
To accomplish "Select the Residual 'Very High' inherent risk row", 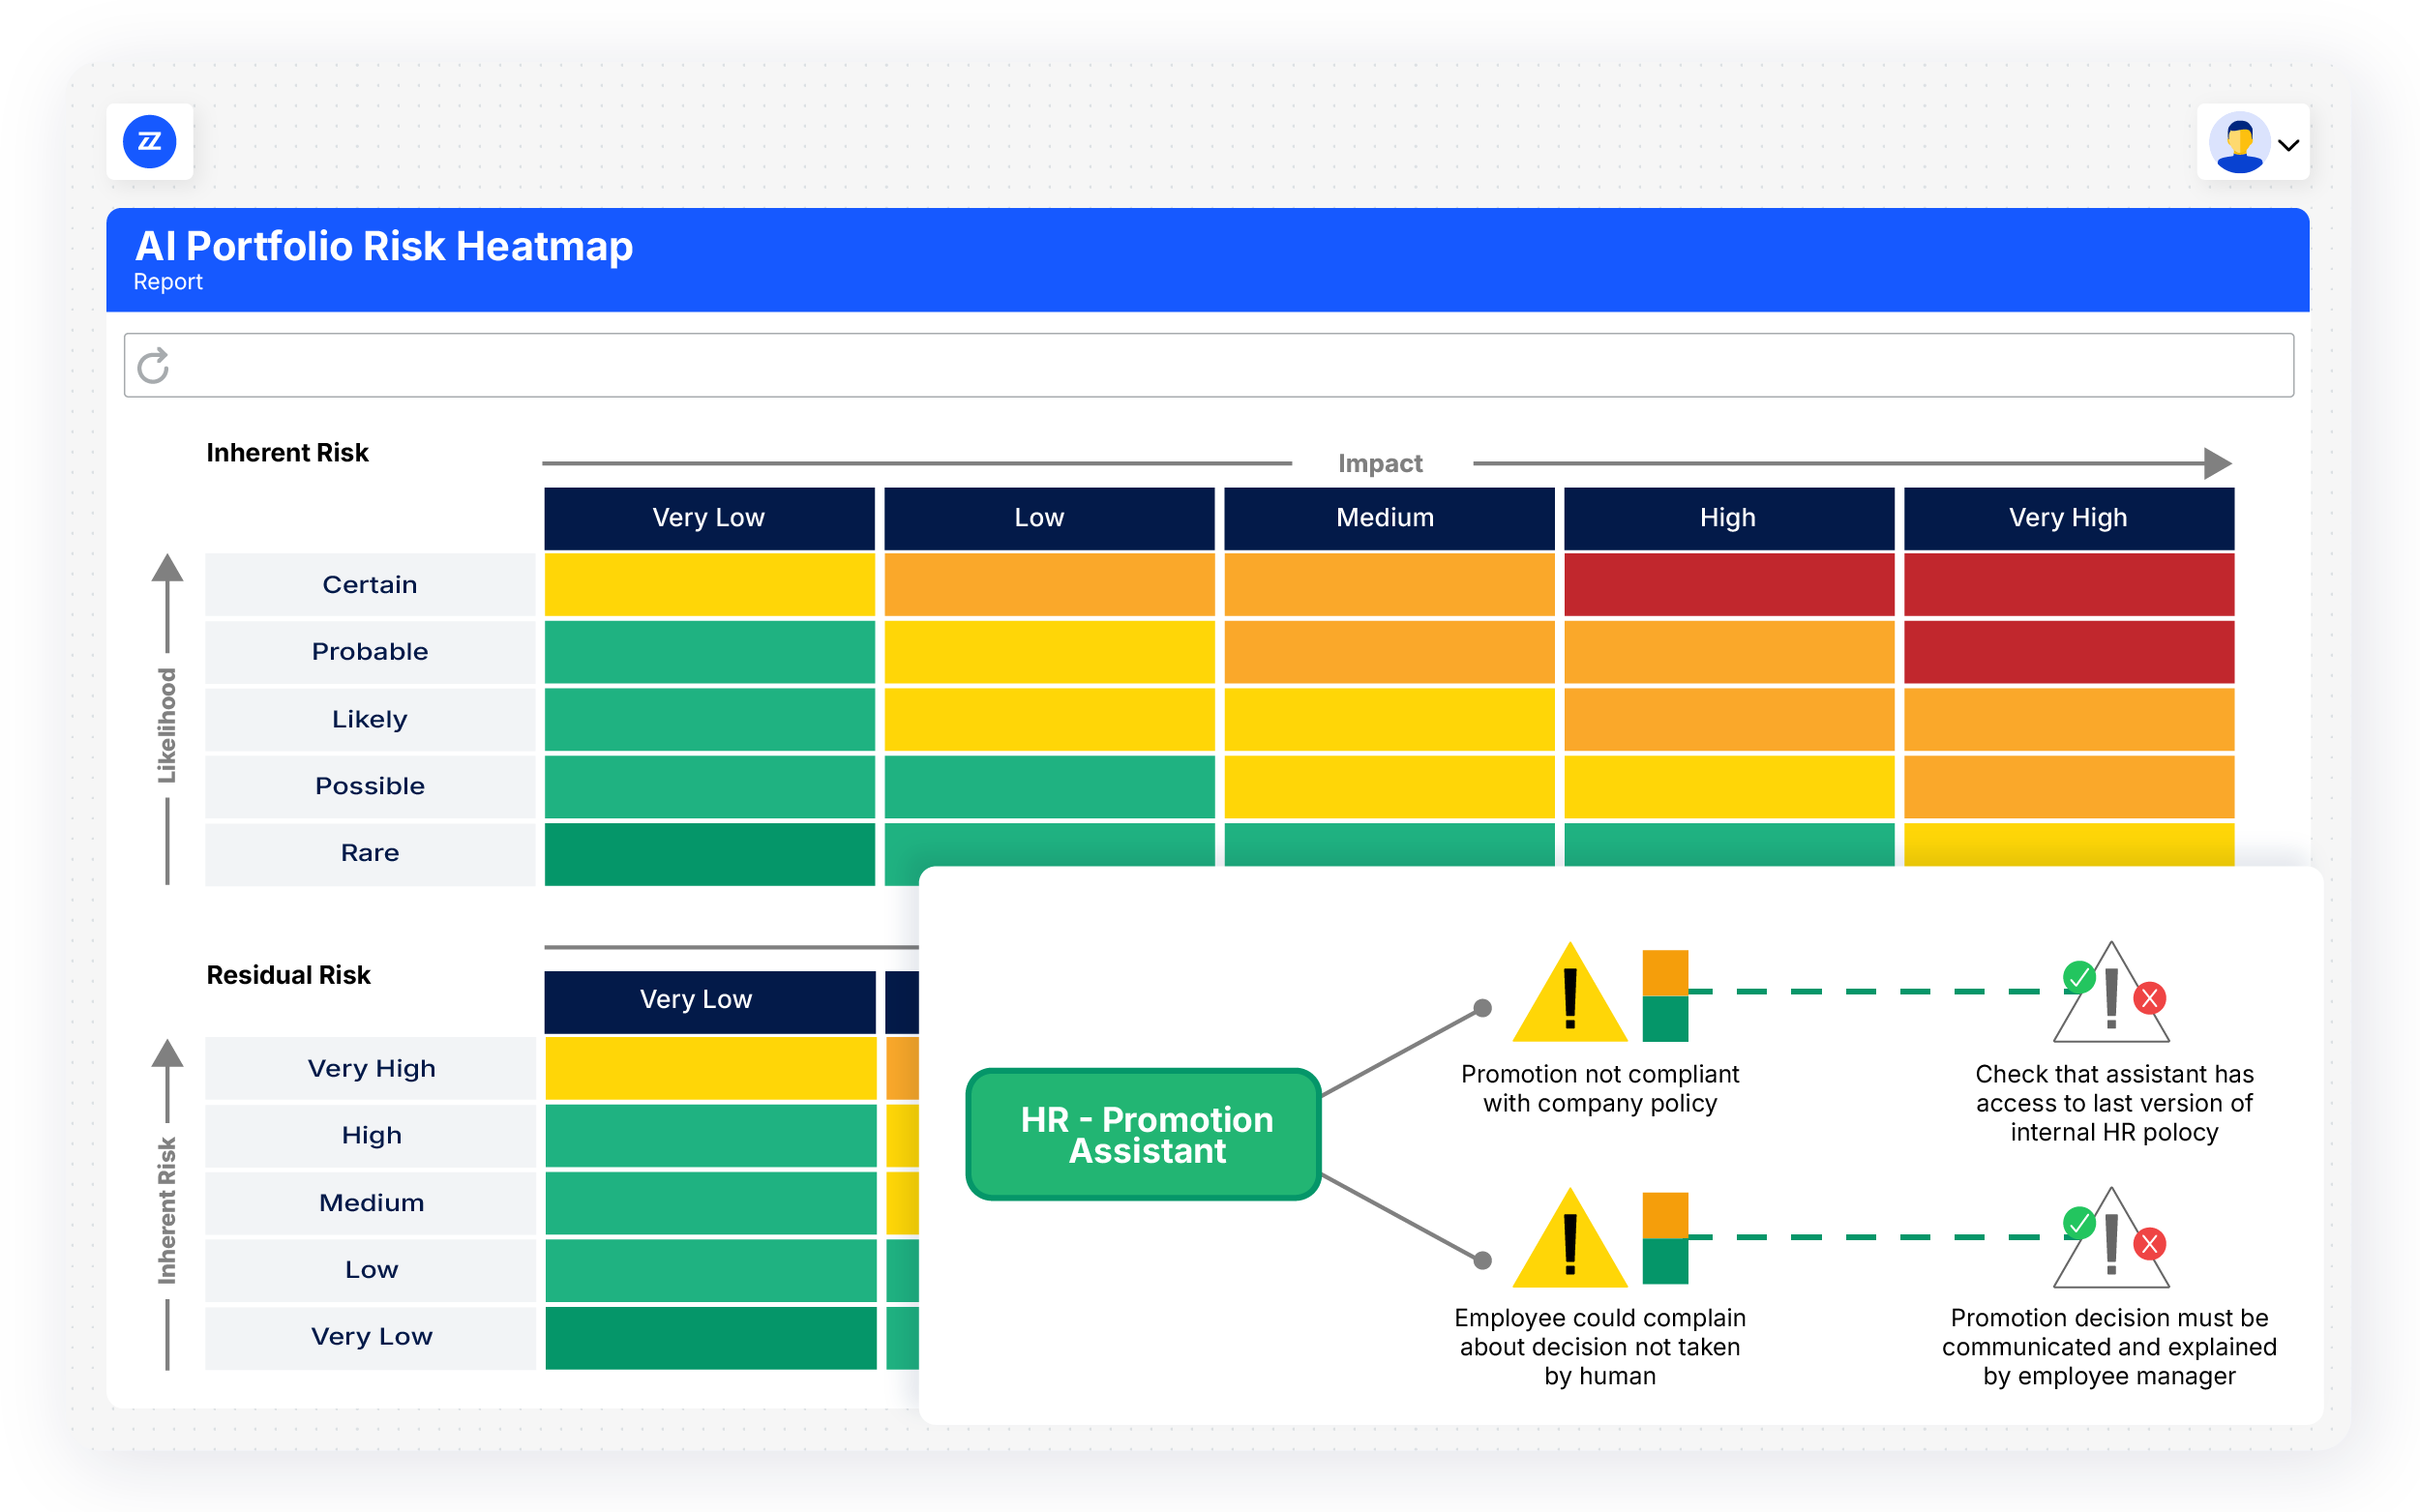I will 371,1068.
